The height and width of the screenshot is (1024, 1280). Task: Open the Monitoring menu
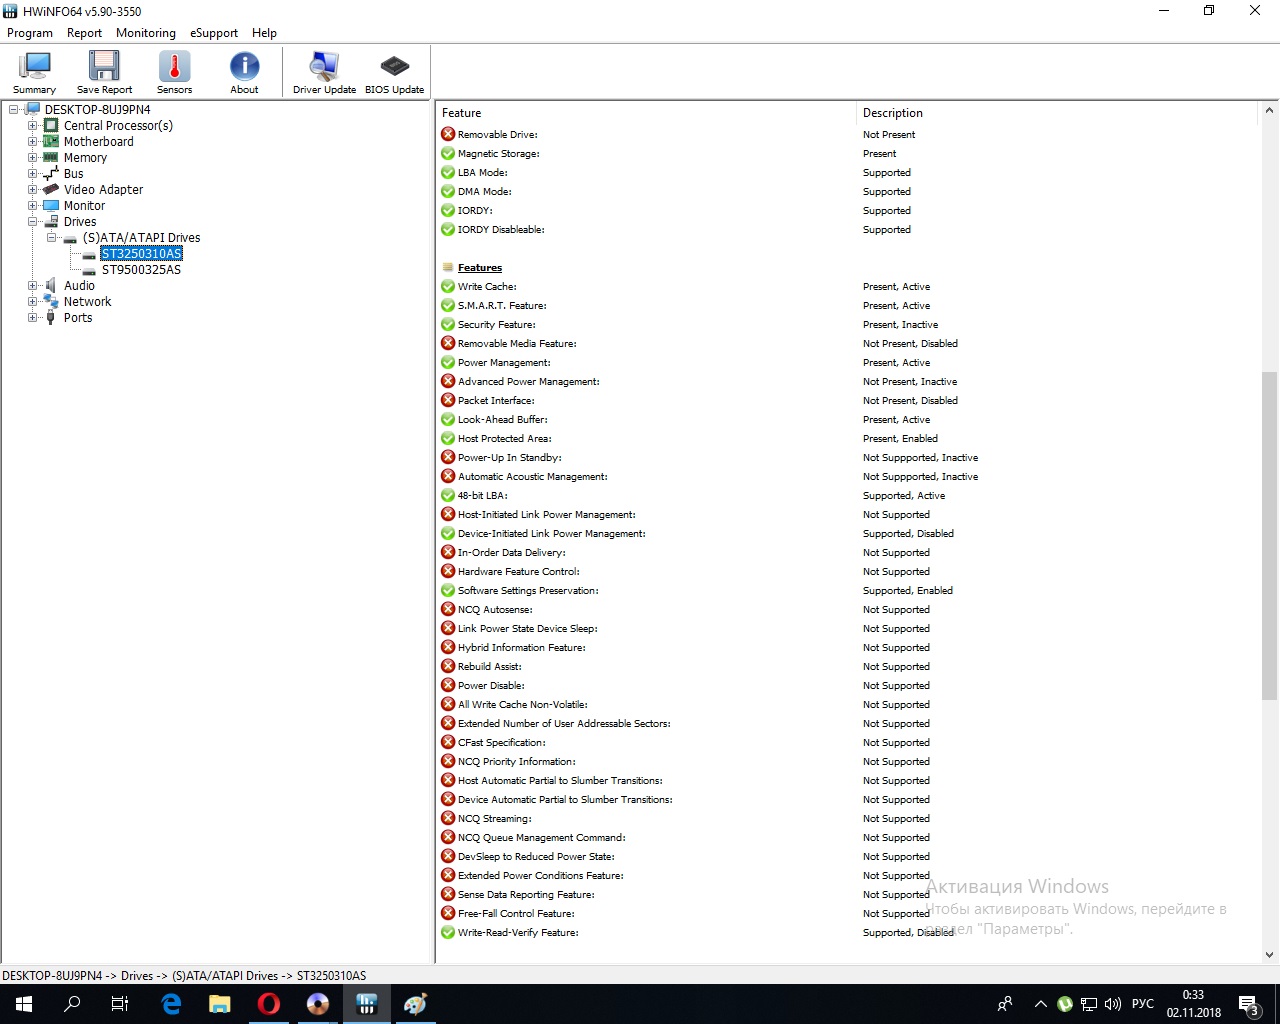click(x=145, y=33)
